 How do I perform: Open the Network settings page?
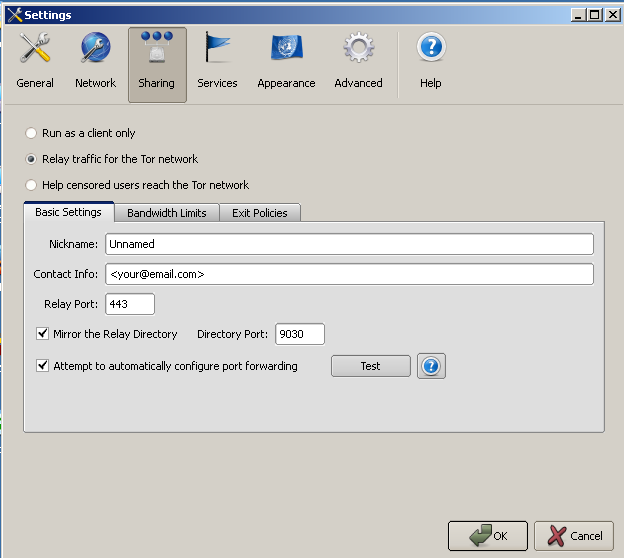[96, 61]
